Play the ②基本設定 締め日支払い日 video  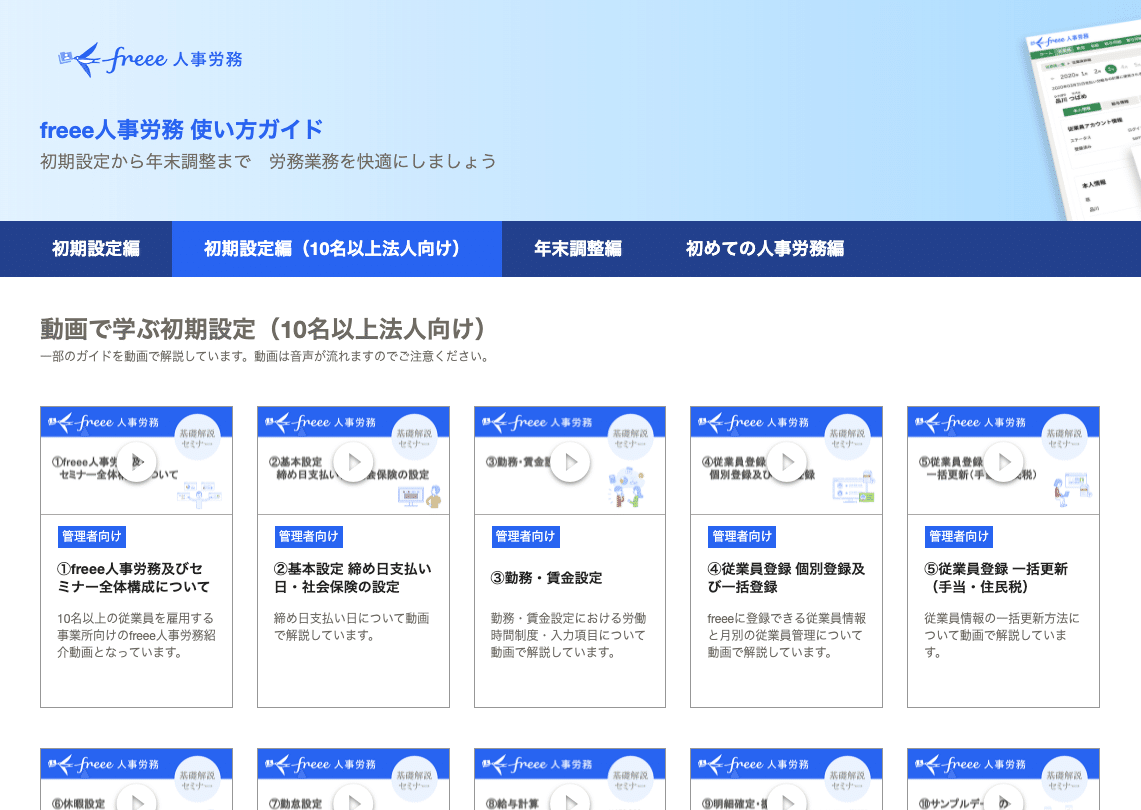coord(353,462)
